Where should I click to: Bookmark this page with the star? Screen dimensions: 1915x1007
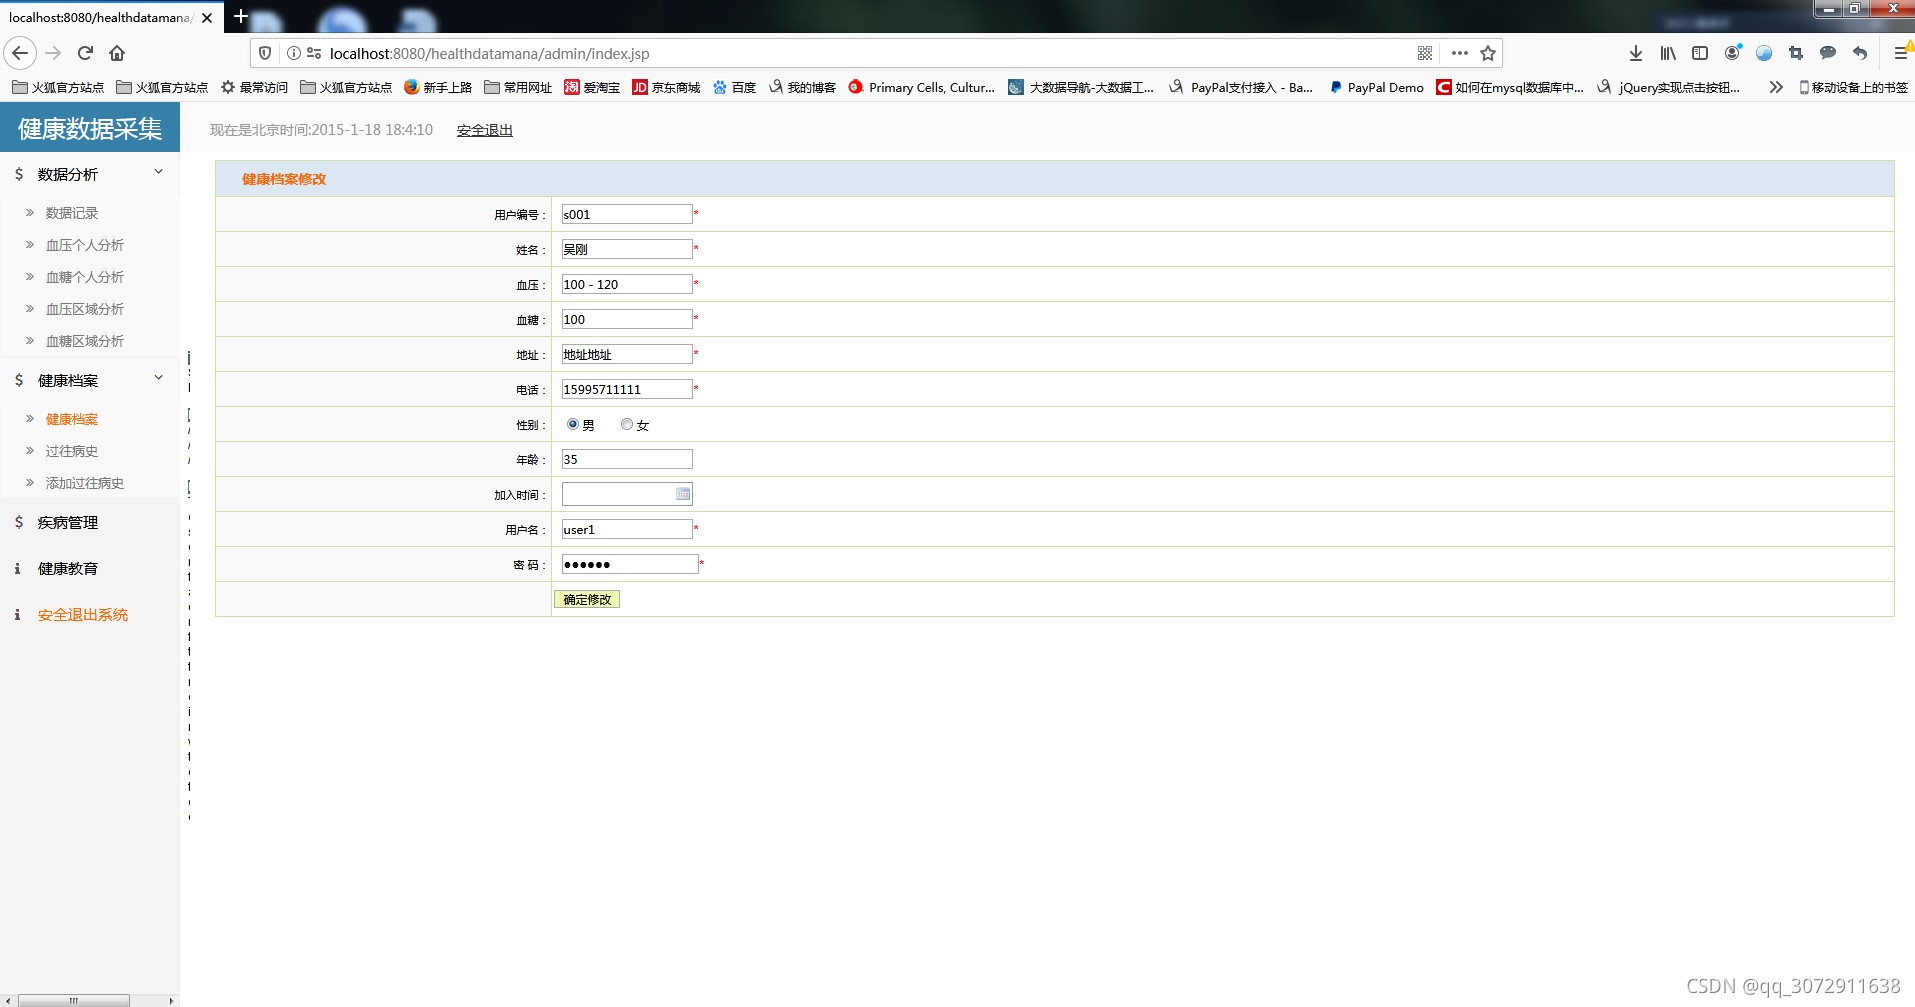(1488, 53)
